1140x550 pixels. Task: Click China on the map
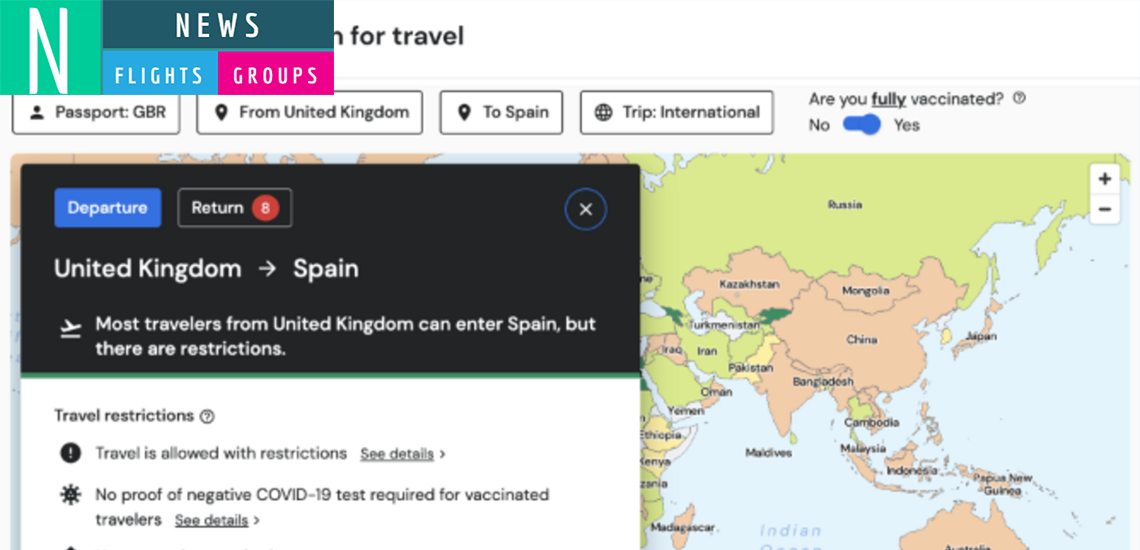[861, 340]
